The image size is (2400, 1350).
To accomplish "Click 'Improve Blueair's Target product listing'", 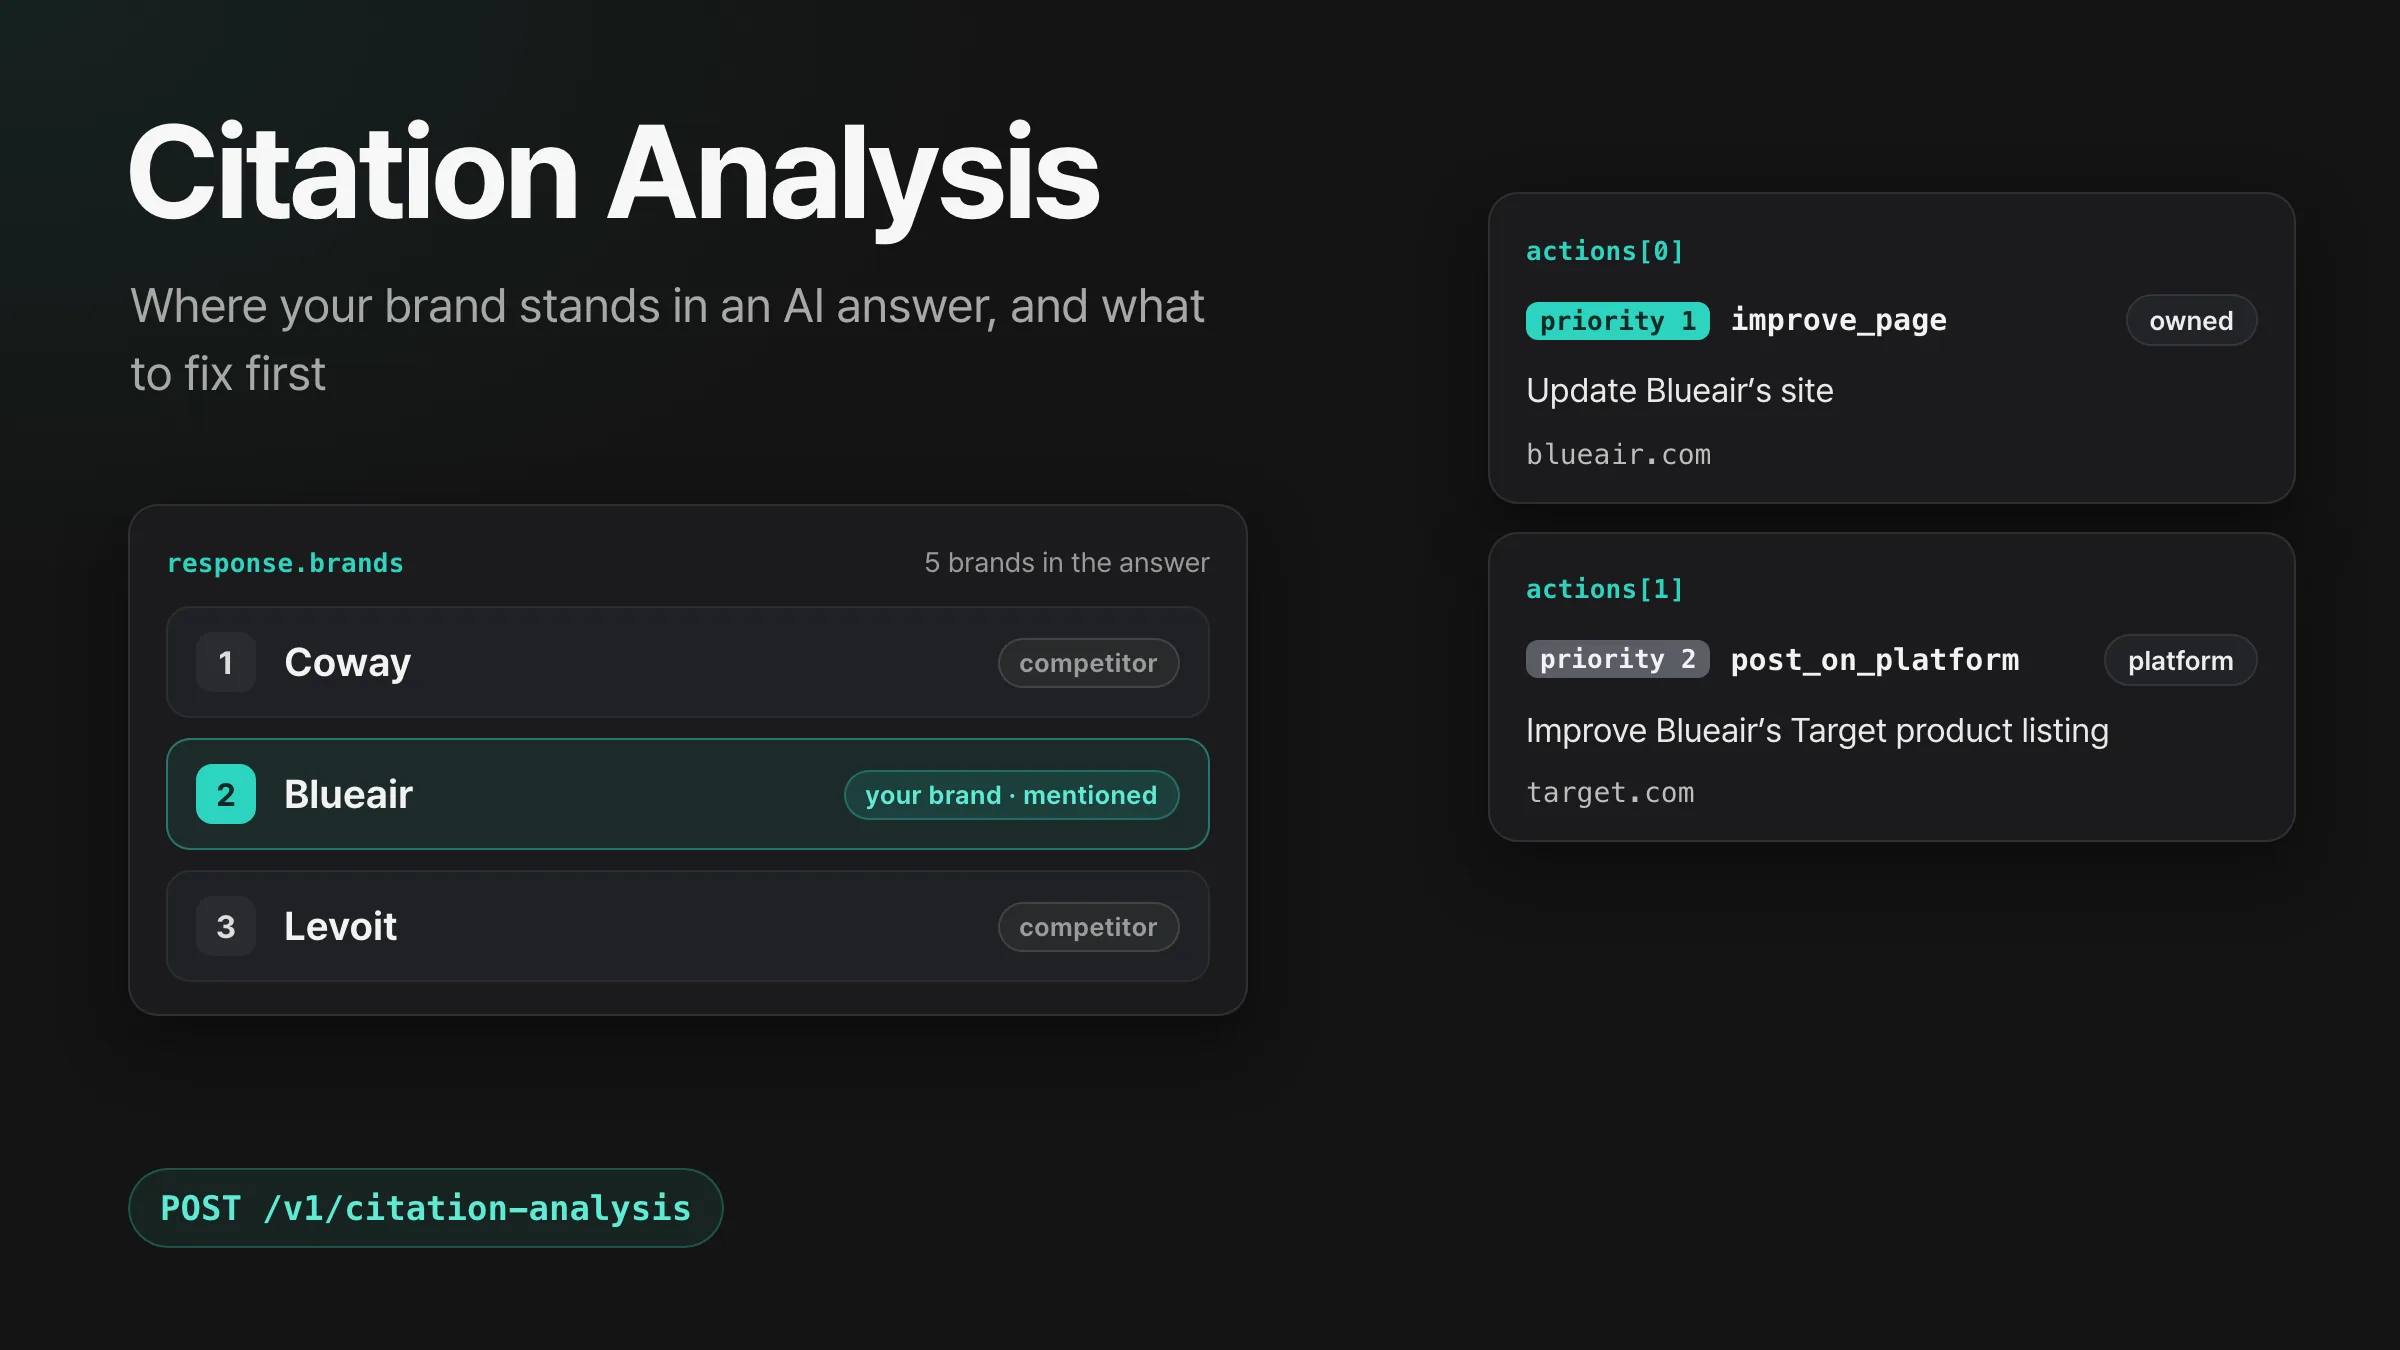I will pyautogui.click(x=1817, y=730).
